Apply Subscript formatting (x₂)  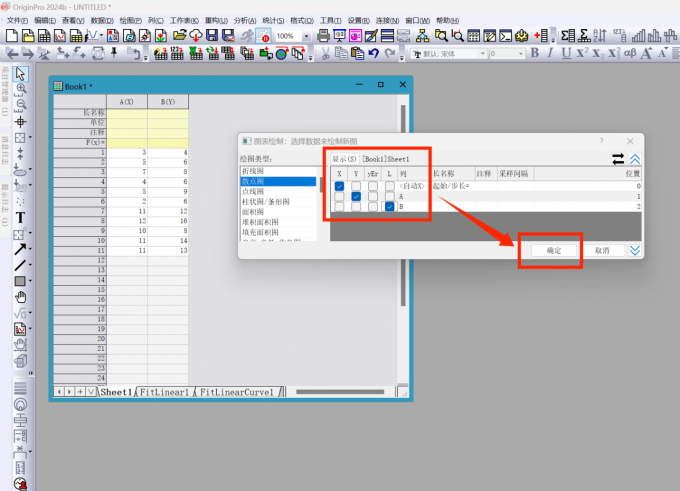tap(598, 53)
